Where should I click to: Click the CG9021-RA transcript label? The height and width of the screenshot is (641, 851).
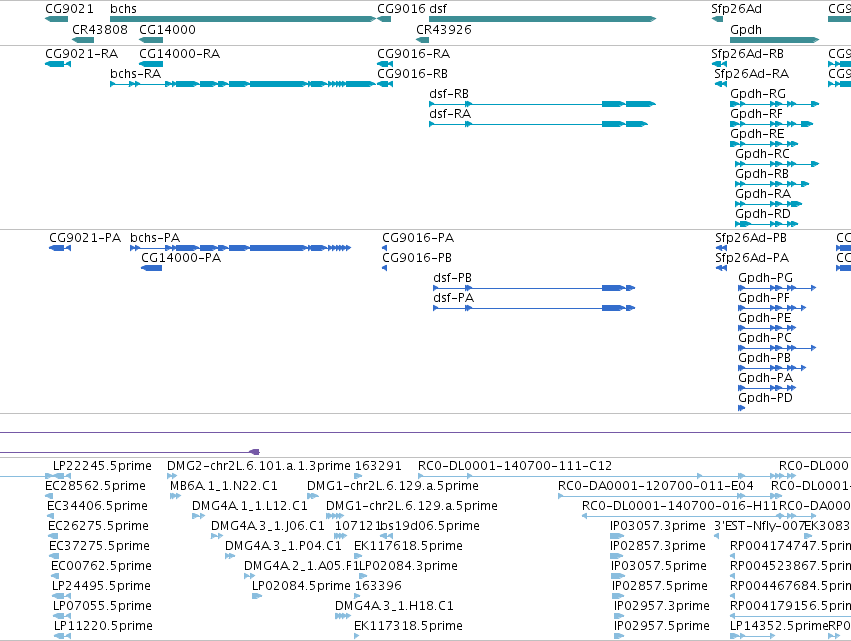pos(81,54)
